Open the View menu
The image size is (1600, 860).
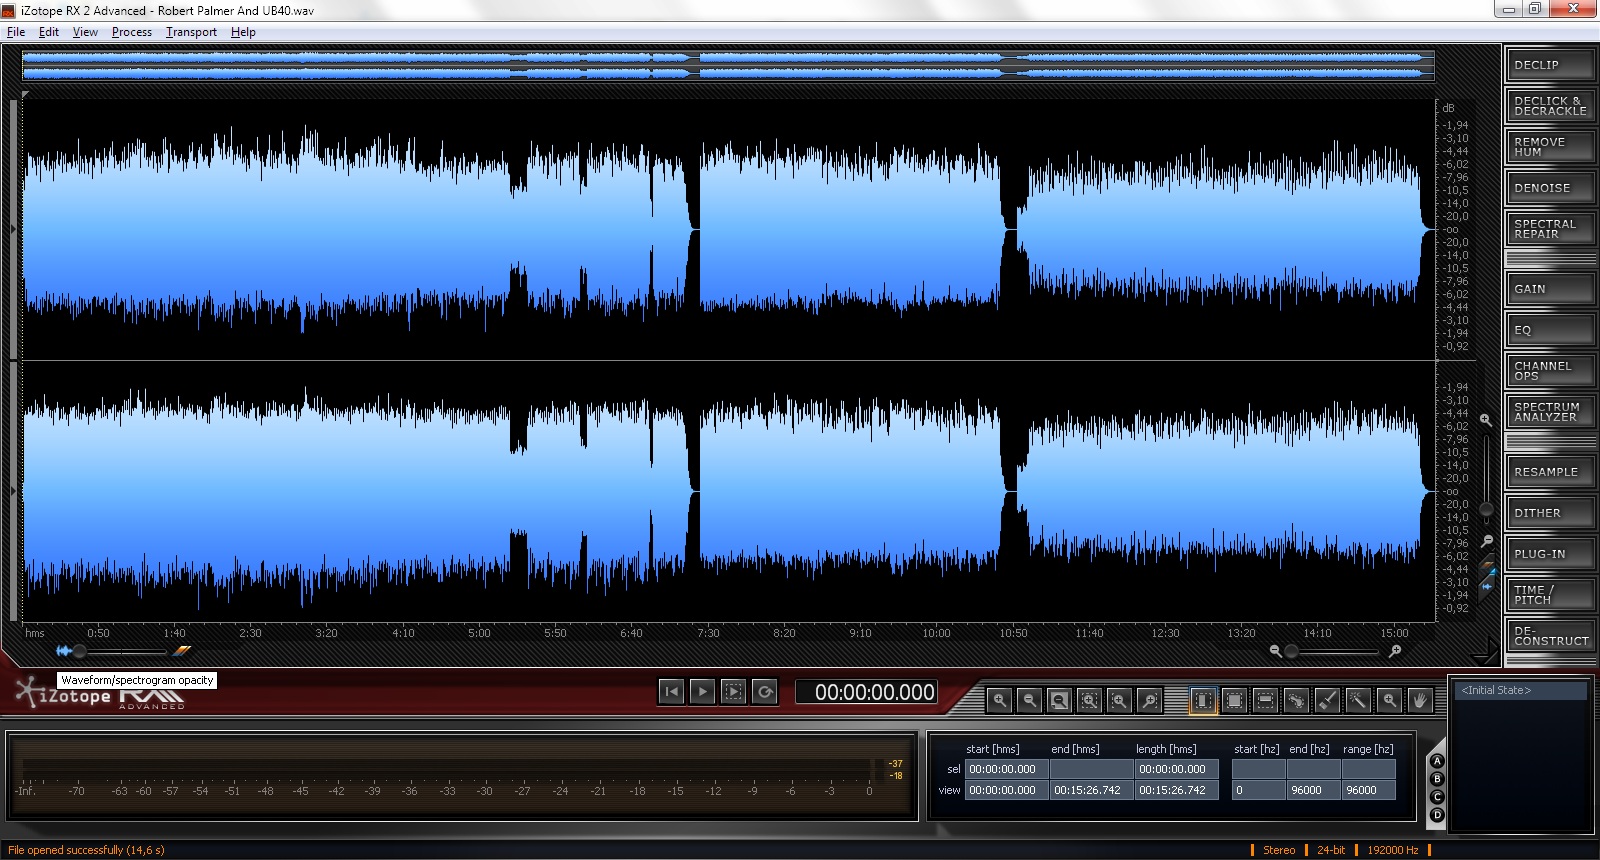tap(85, 32)
